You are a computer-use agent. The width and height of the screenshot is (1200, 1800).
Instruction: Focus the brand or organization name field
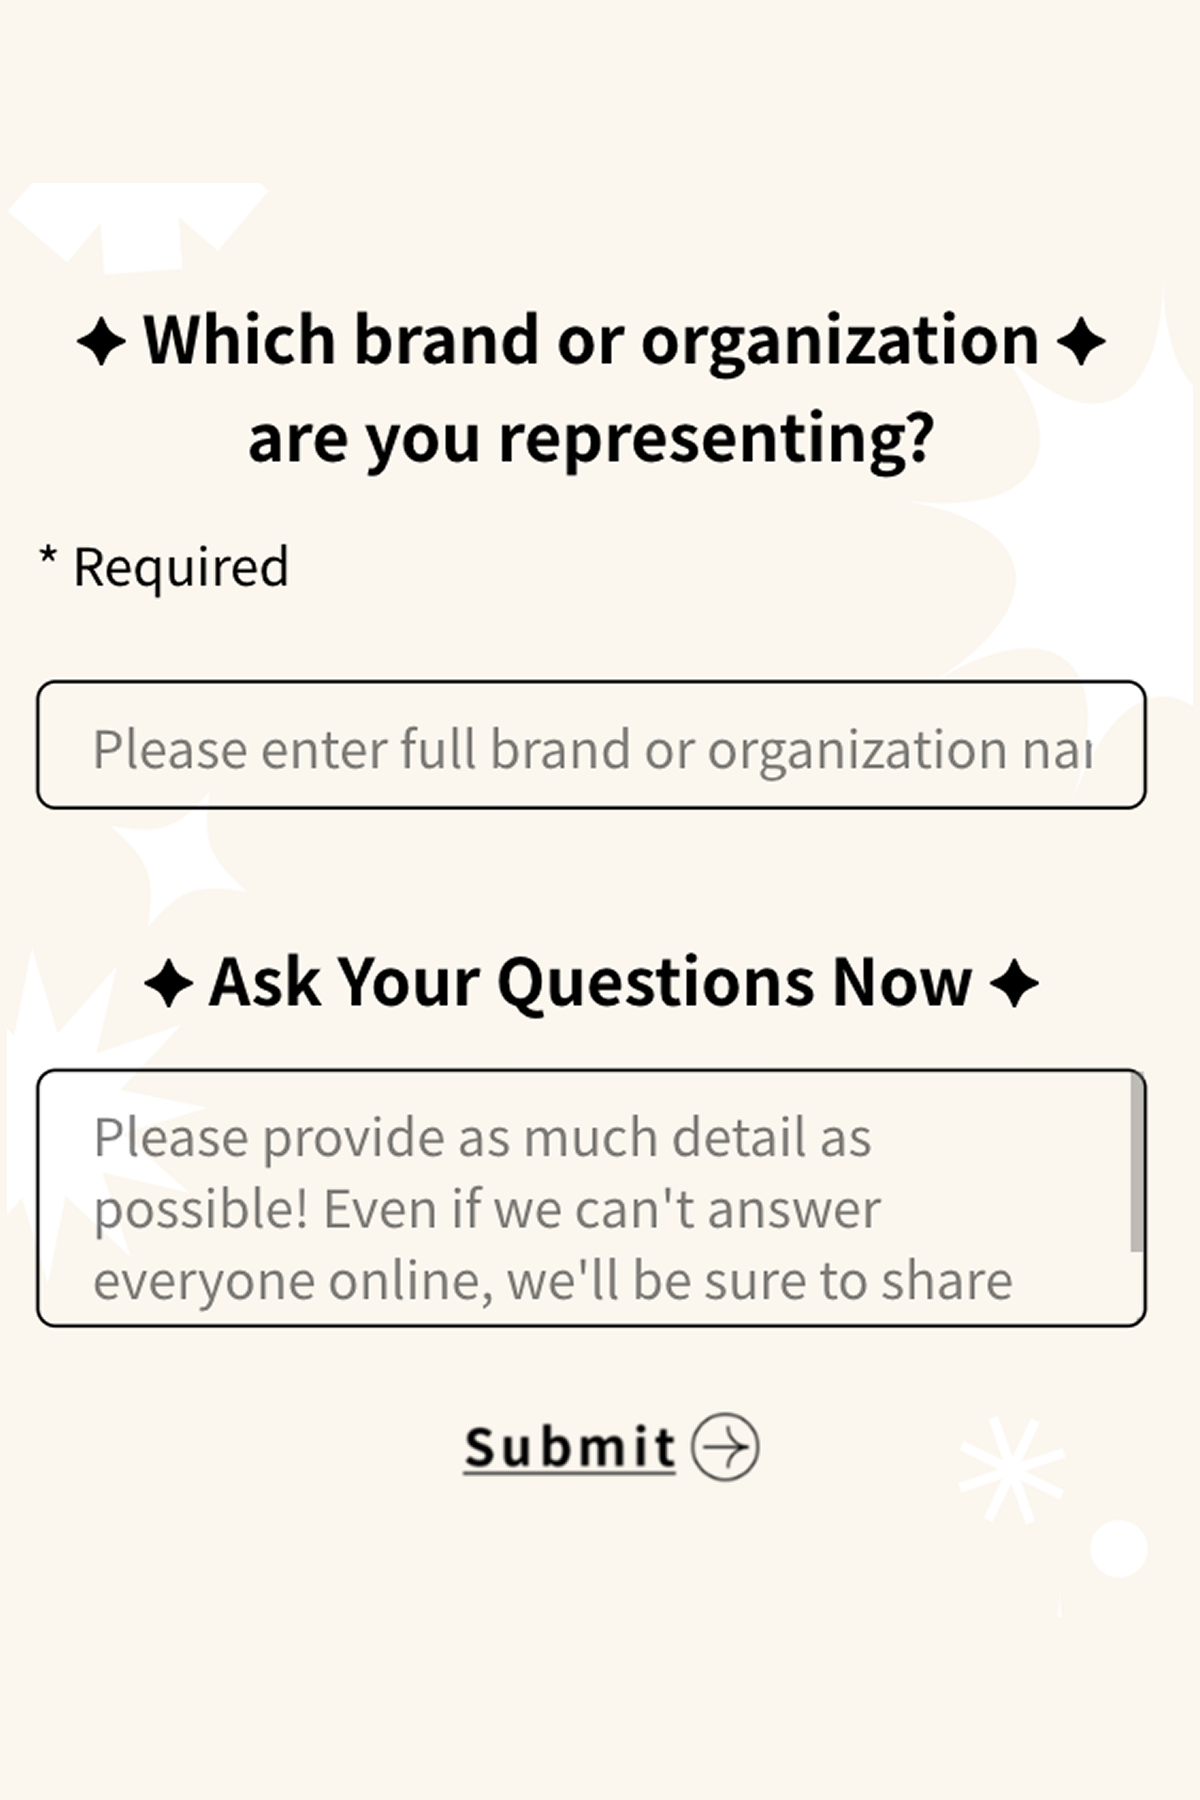tap(590, 746)
